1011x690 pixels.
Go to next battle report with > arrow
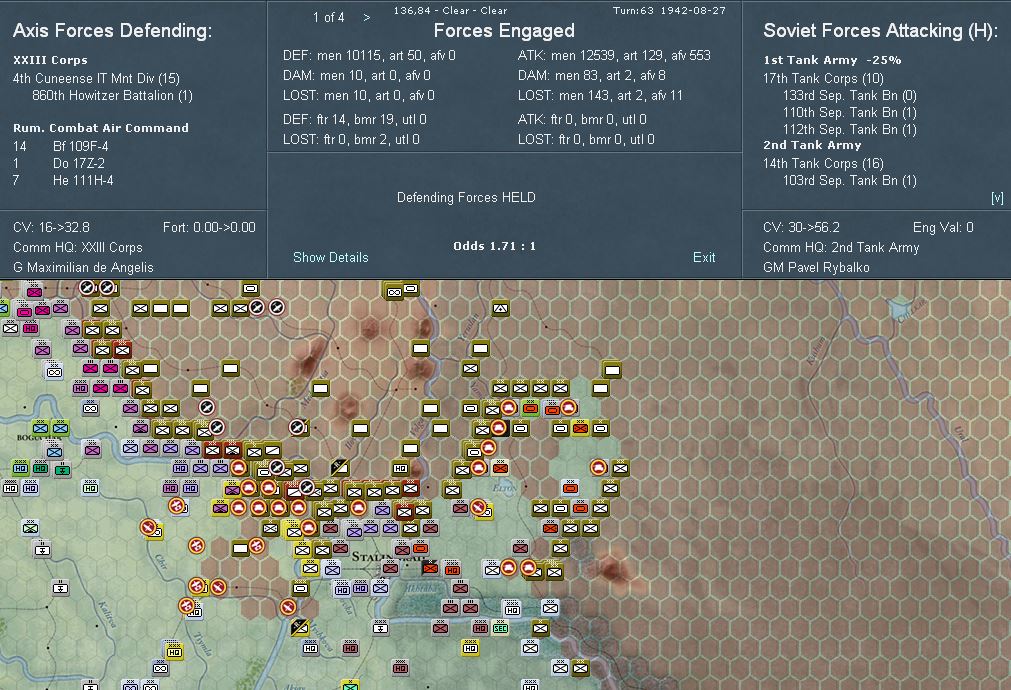pos(366,17)
